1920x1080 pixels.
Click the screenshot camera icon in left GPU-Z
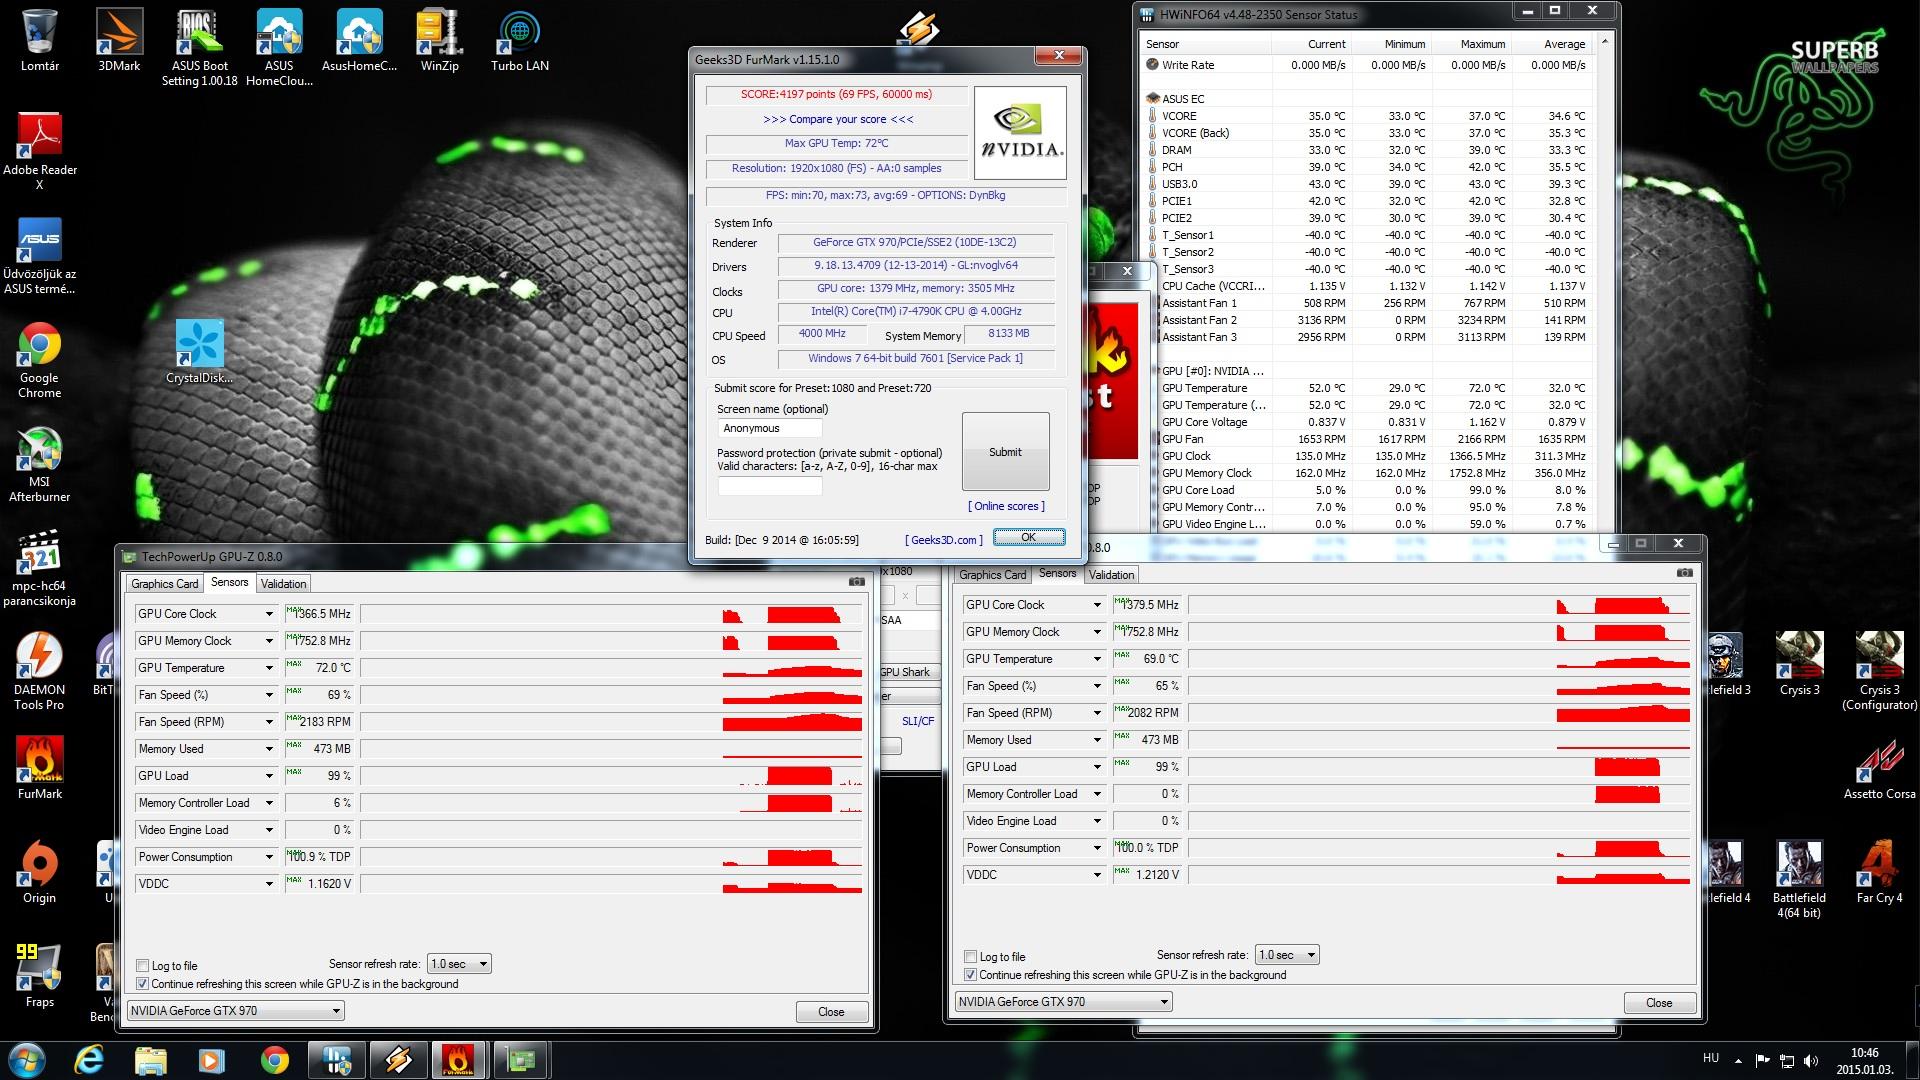(x=857, y=581)
